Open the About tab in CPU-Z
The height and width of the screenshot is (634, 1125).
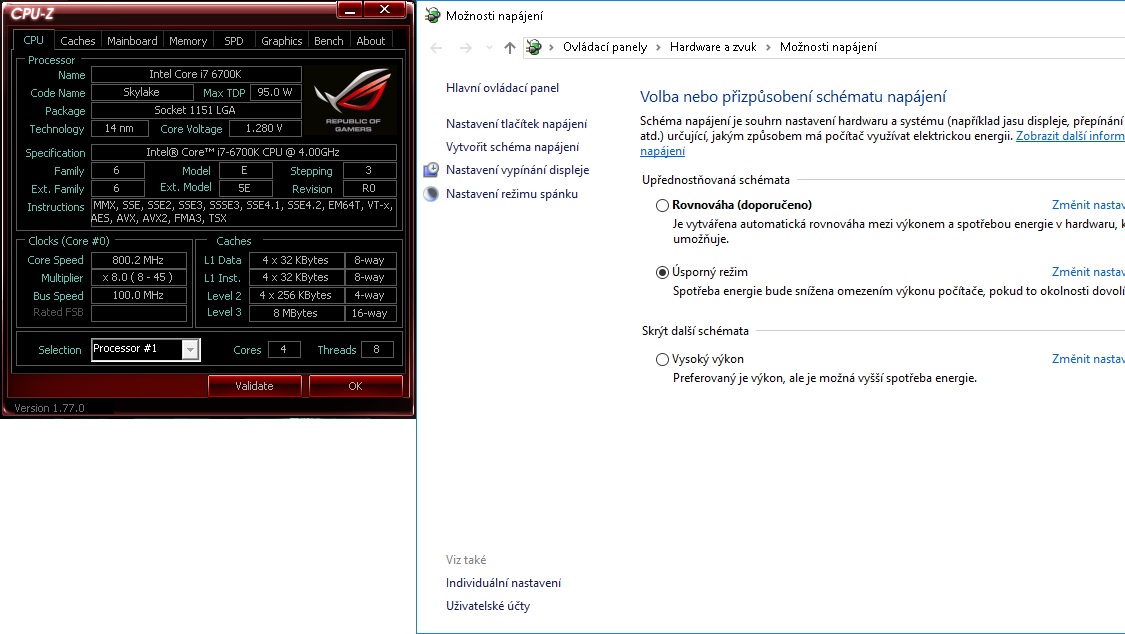(371, 41)
